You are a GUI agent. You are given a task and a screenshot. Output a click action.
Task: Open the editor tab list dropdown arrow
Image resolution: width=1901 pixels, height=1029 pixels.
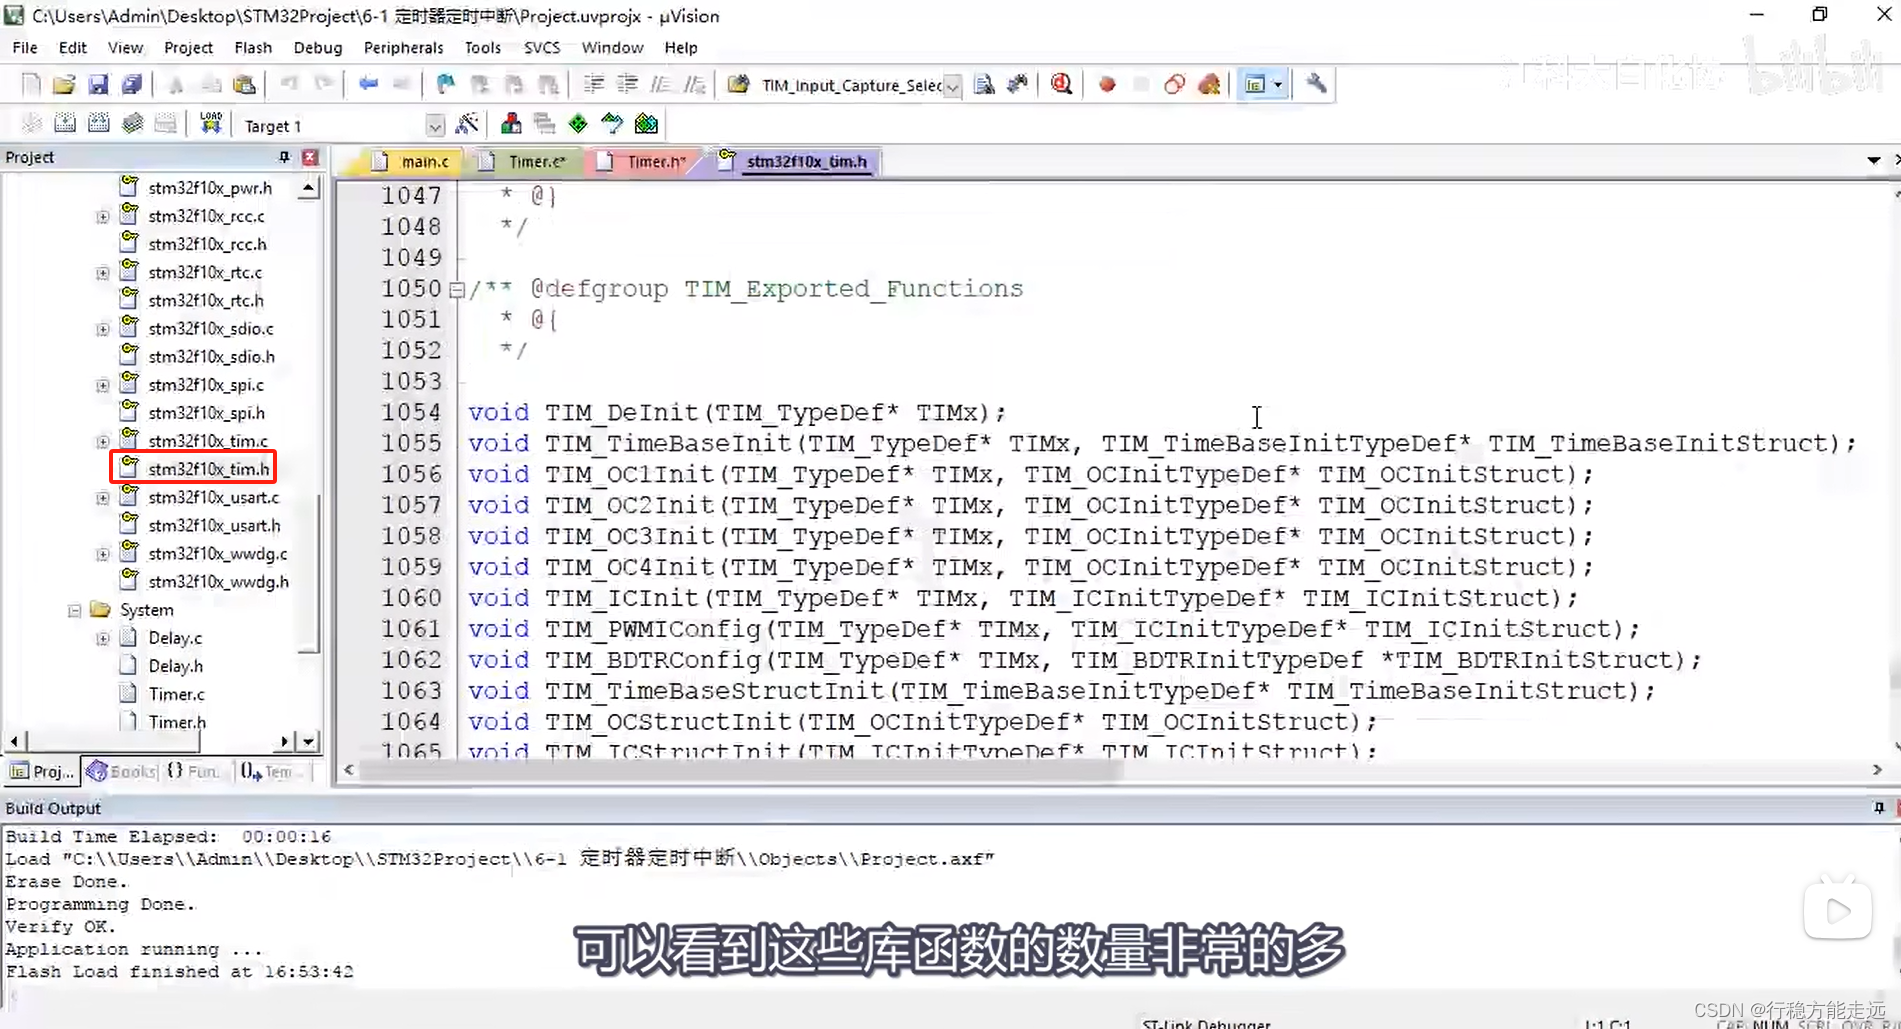point(1873,160)
